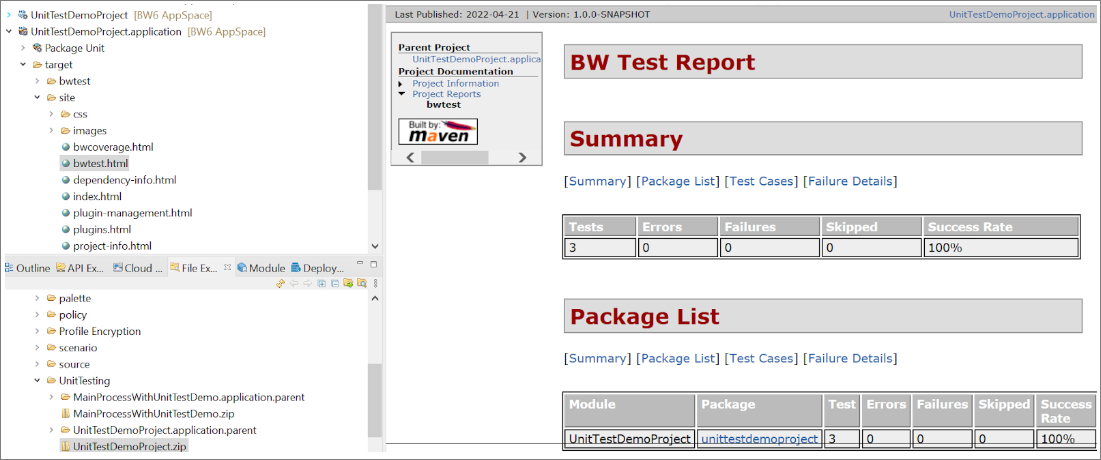
Task: Expand the bwtest folder
Action: (x=37, y=81)
